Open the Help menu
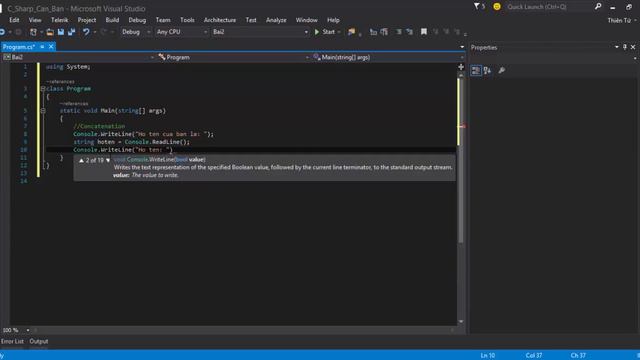640x360 pixels. click(333, 20)
